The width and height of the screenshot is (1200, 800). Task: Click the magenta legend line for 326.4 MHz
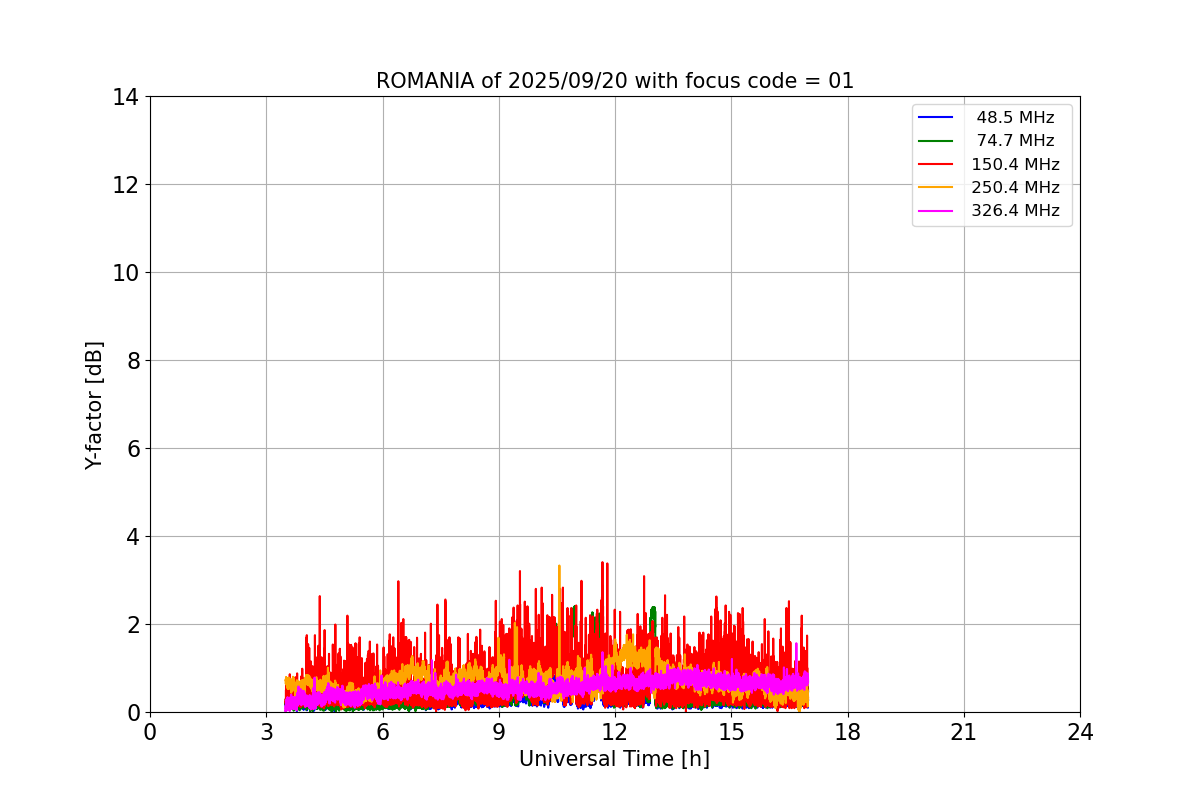point(935,211)
